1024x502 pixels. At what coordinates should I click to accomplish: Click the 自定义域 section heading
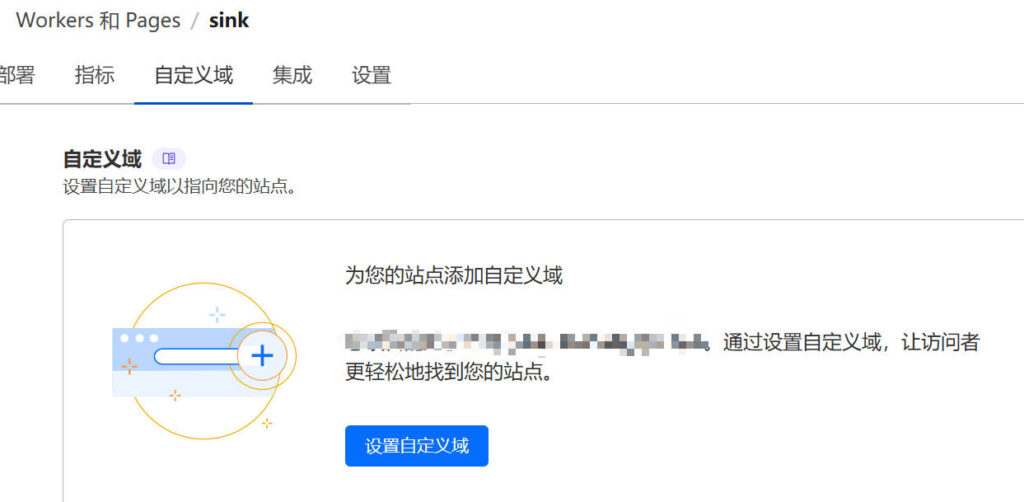102,159
